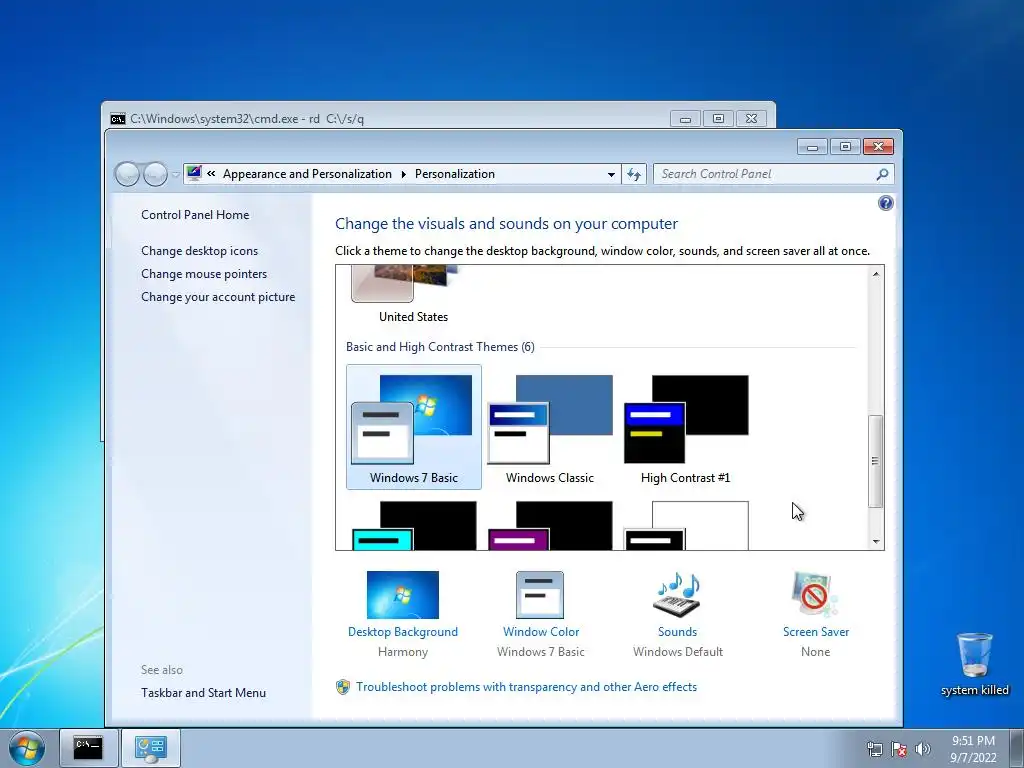
Task: Click the Desktop Background text link
Action: (x=402, y=632)
